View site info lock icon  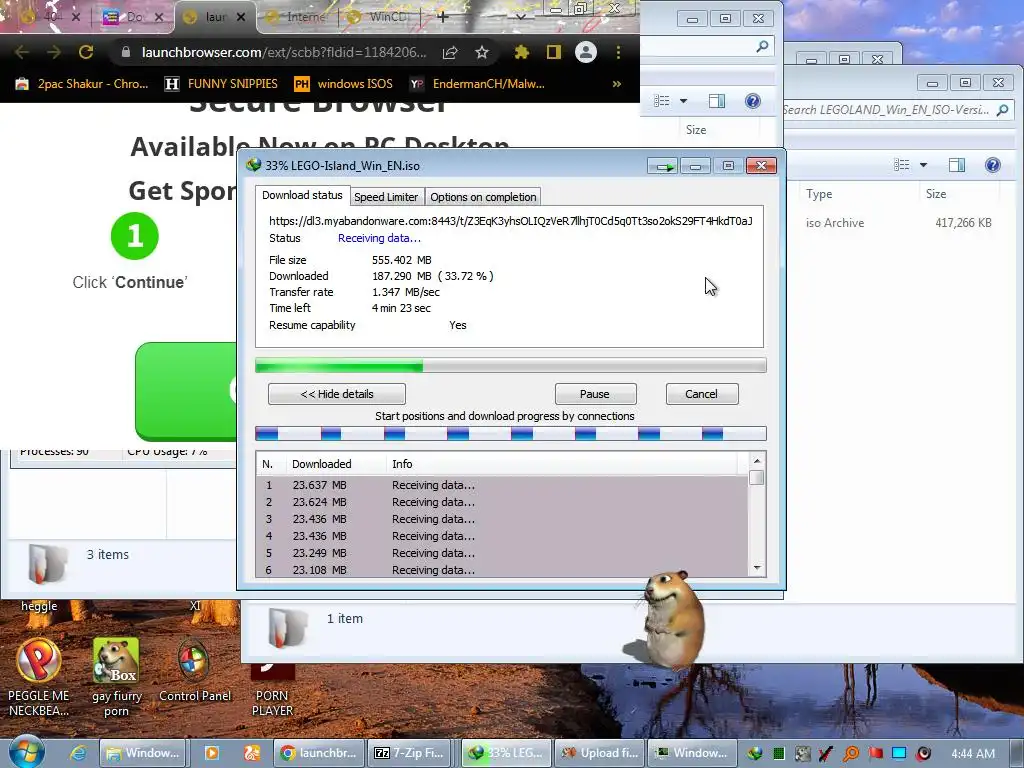point(126,52)
